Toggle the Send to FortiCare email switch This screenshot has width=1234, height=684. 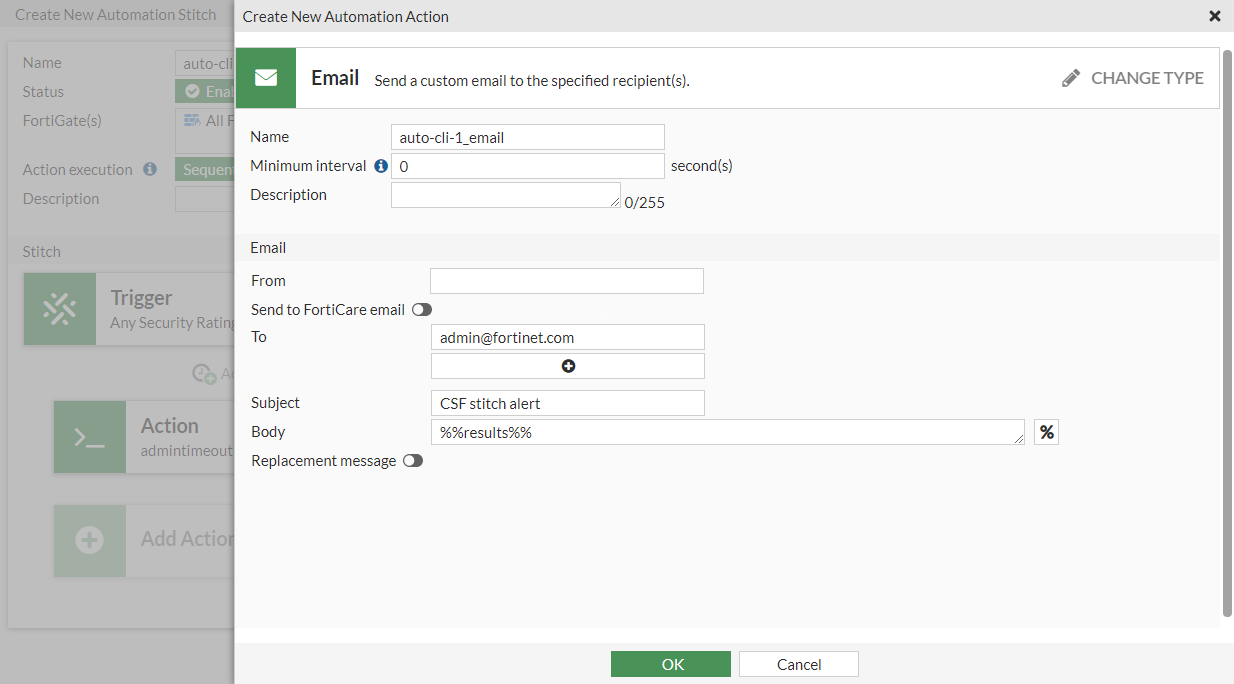(421, 309)
